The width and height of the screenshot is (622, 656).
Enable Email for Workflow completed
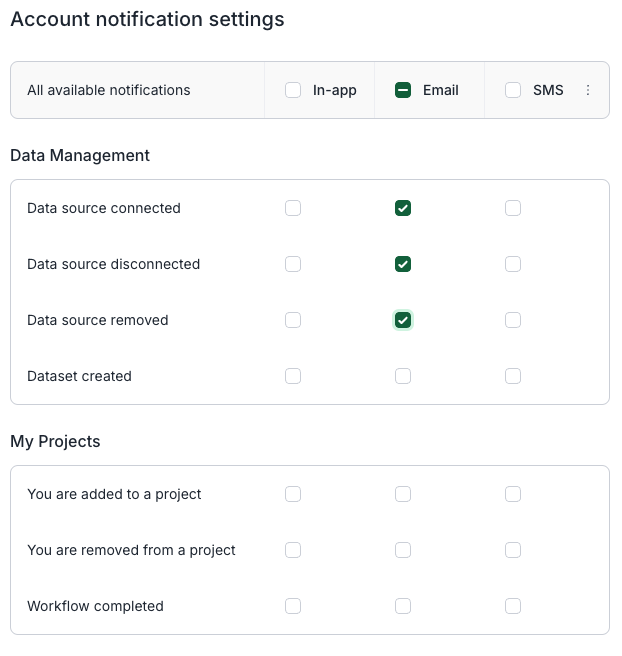403,606
